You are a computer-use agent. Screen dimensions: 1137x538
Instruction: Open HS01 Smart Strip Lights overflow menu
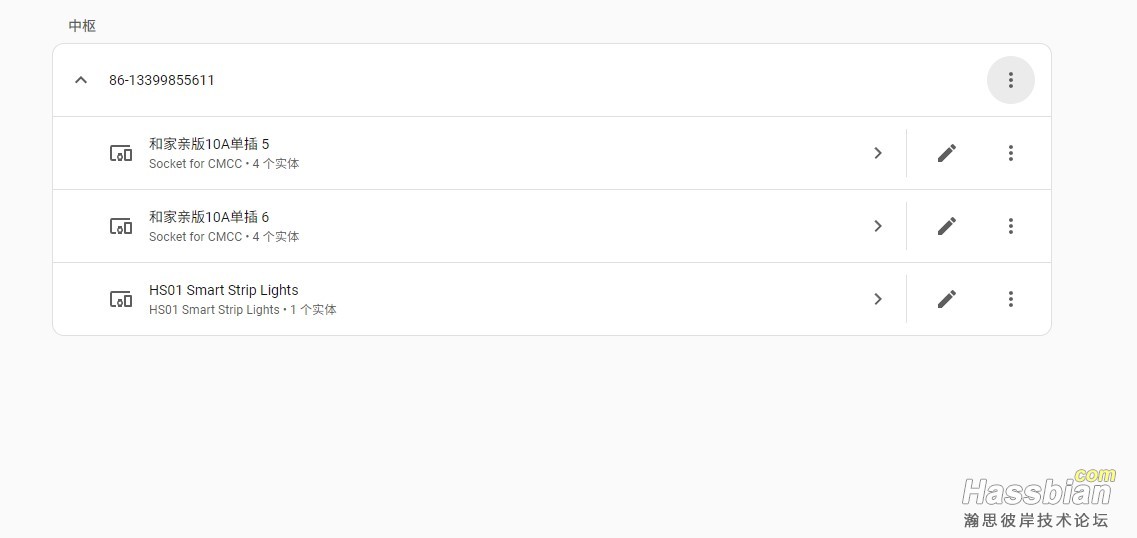tap(1010, 299)
